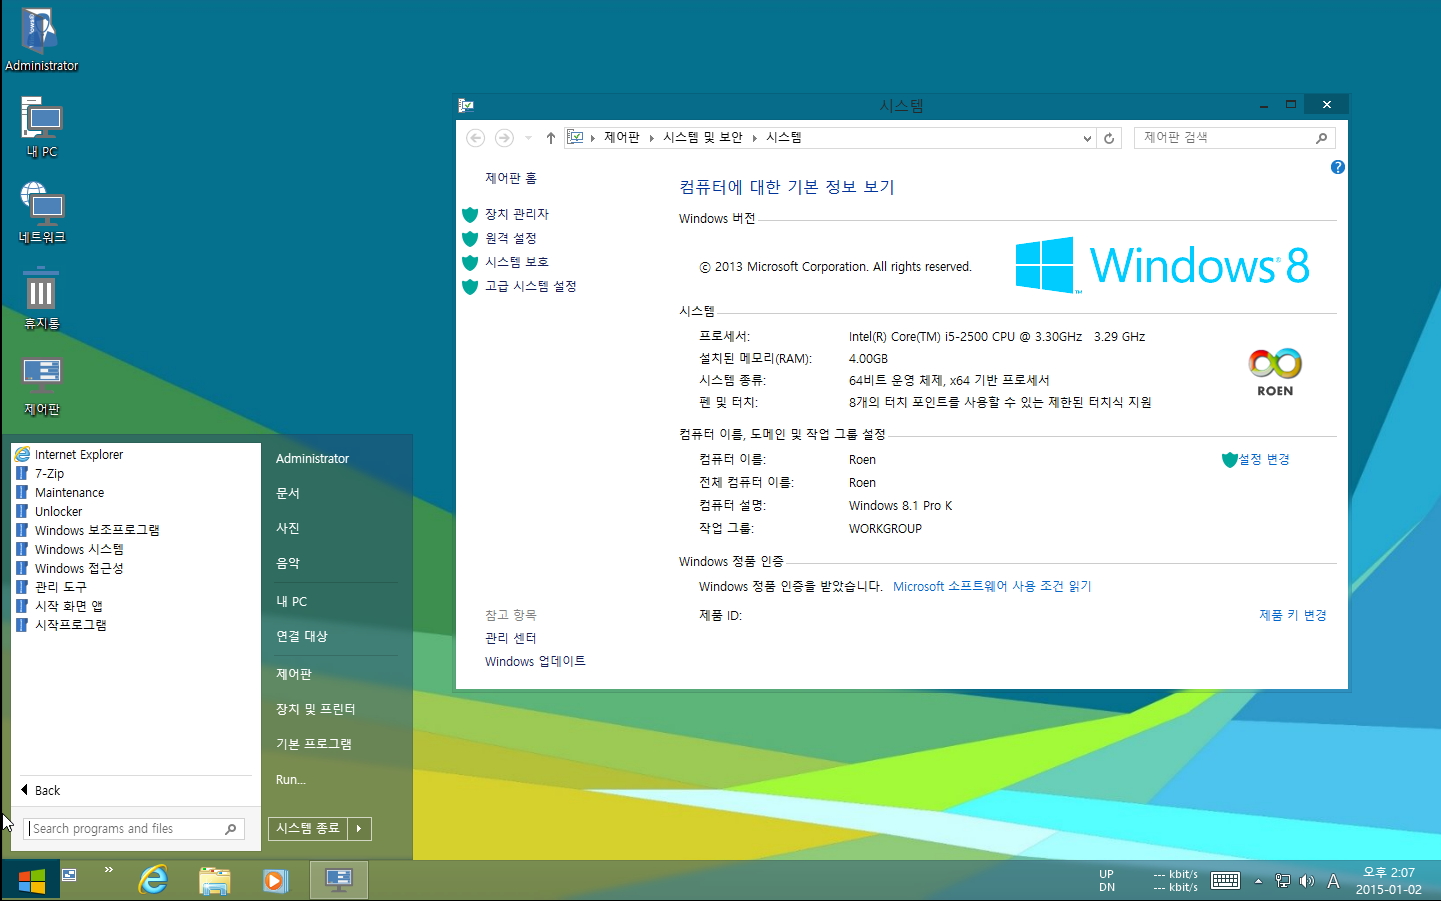Refresh the System window address bar
This screenshot has height=901, width=1441.
[x=1109, y=138]
